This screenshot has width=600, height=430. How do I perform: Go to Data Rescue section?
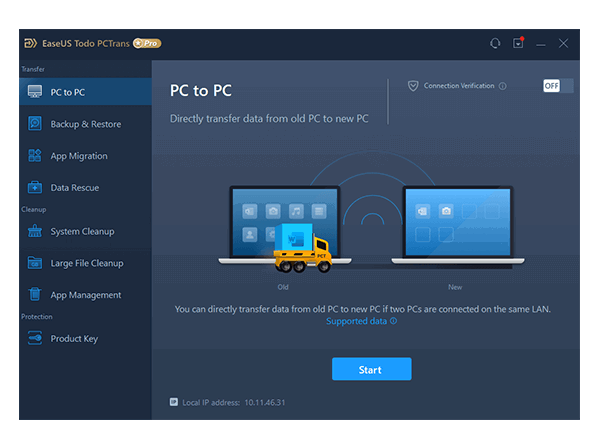85,187
